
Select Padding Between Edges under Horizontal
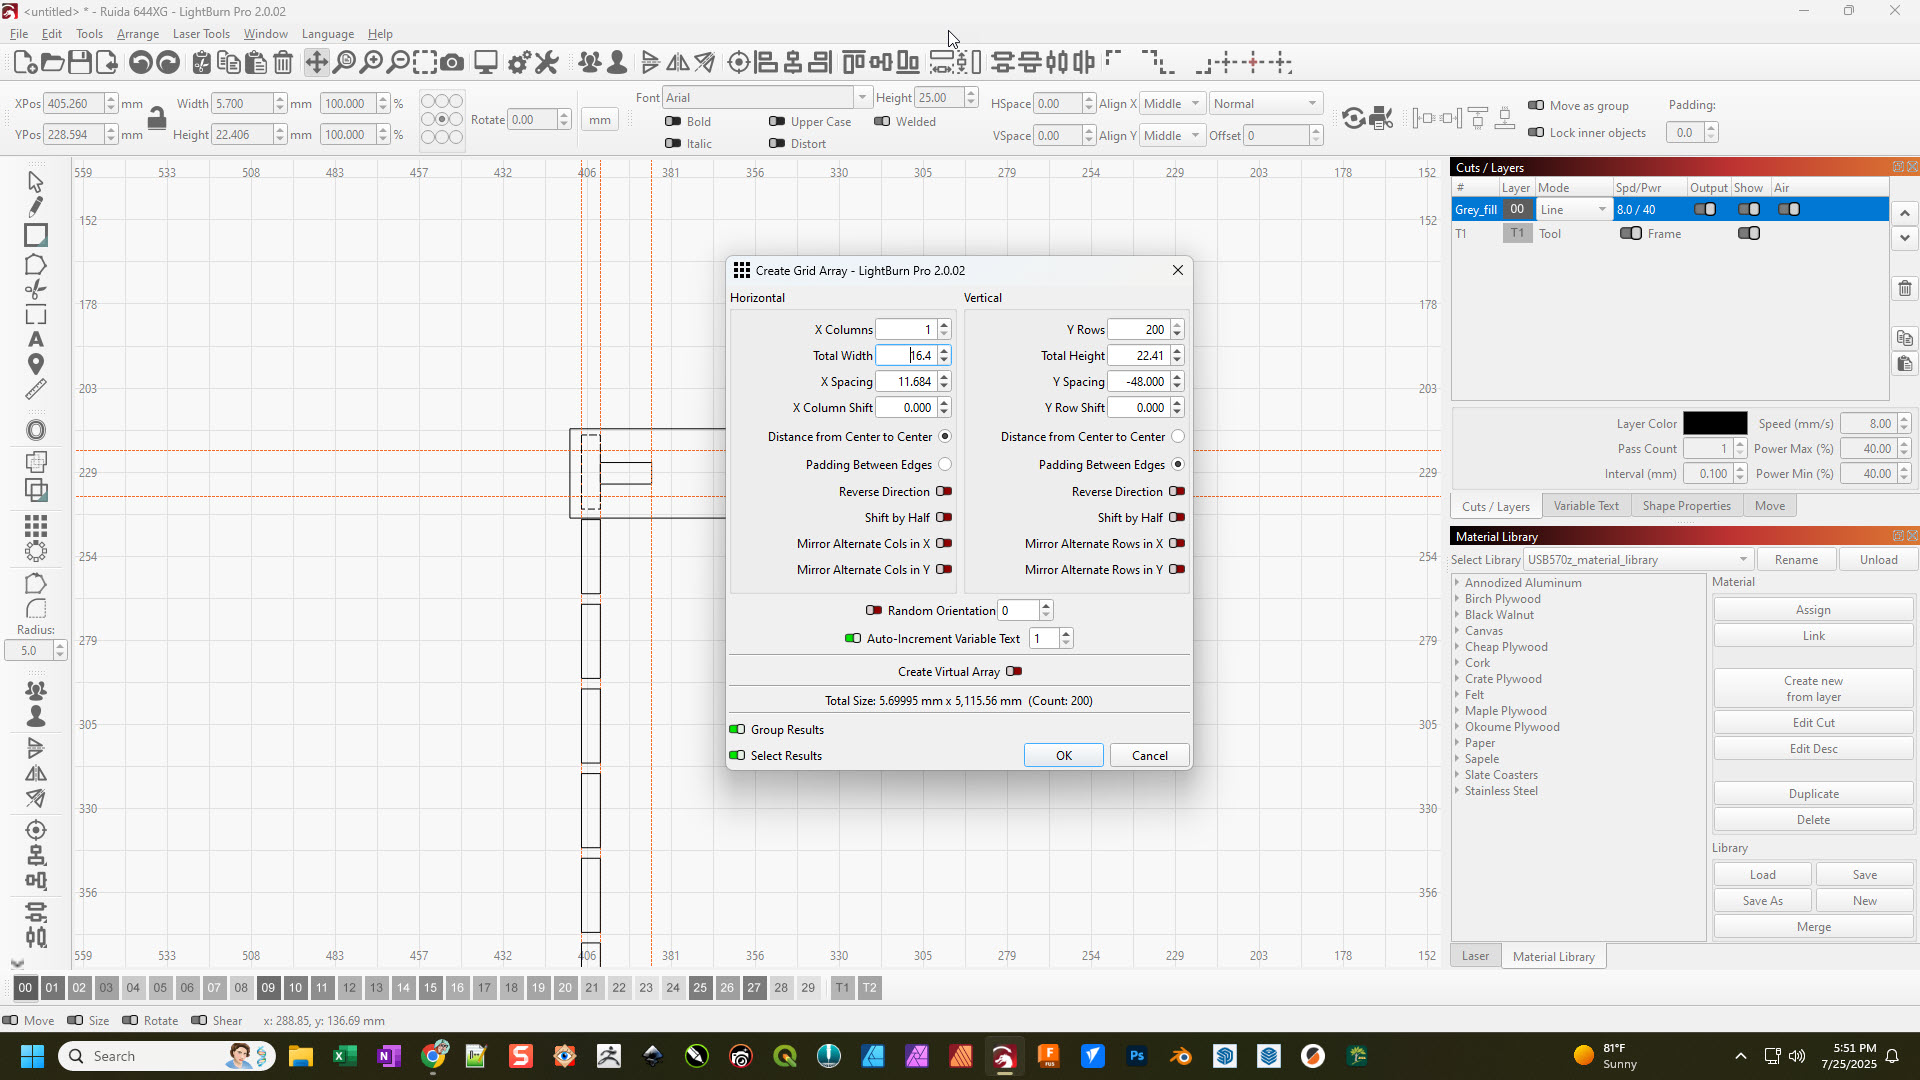point(944,464)
